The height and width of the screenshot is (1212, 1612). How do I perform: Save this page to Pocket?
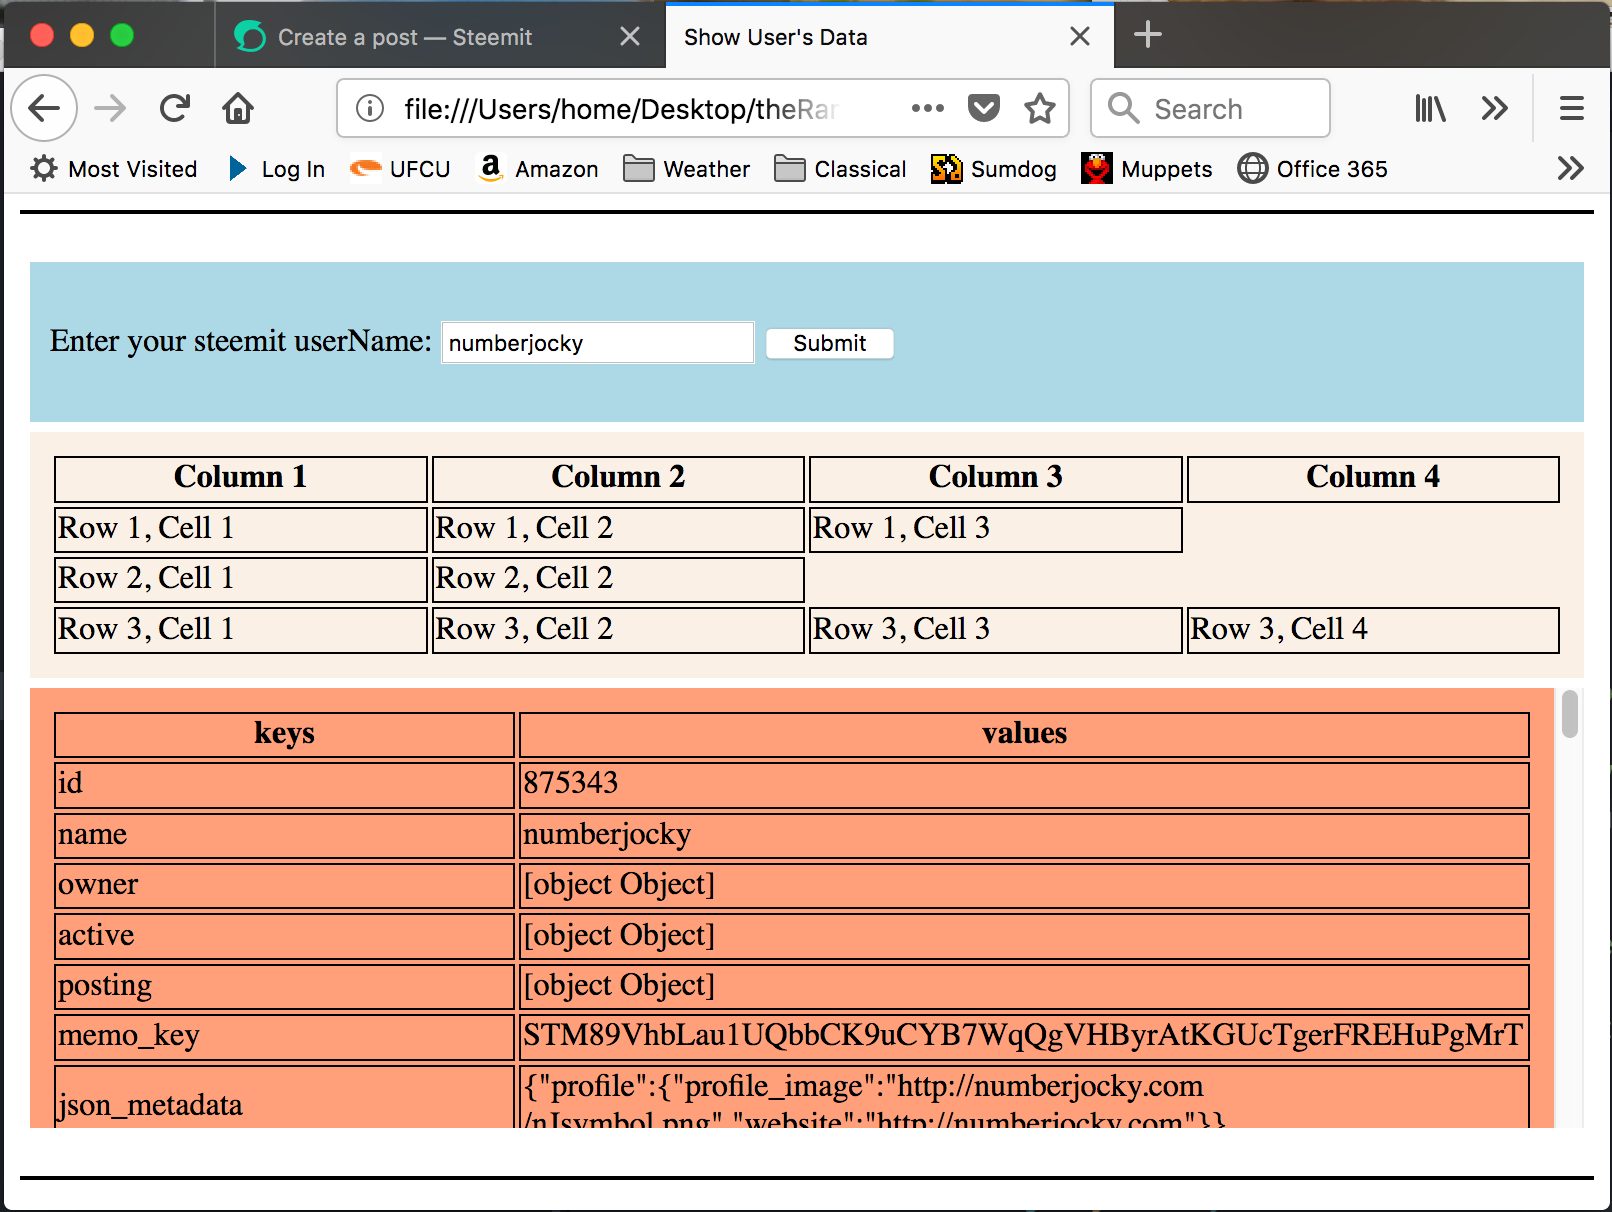984,108
